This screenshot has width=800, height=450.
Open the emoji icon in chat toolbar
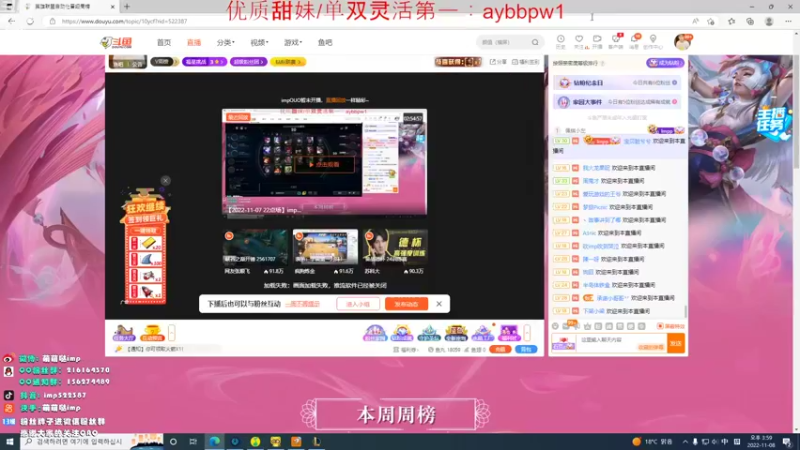click(x=555, y=326)
